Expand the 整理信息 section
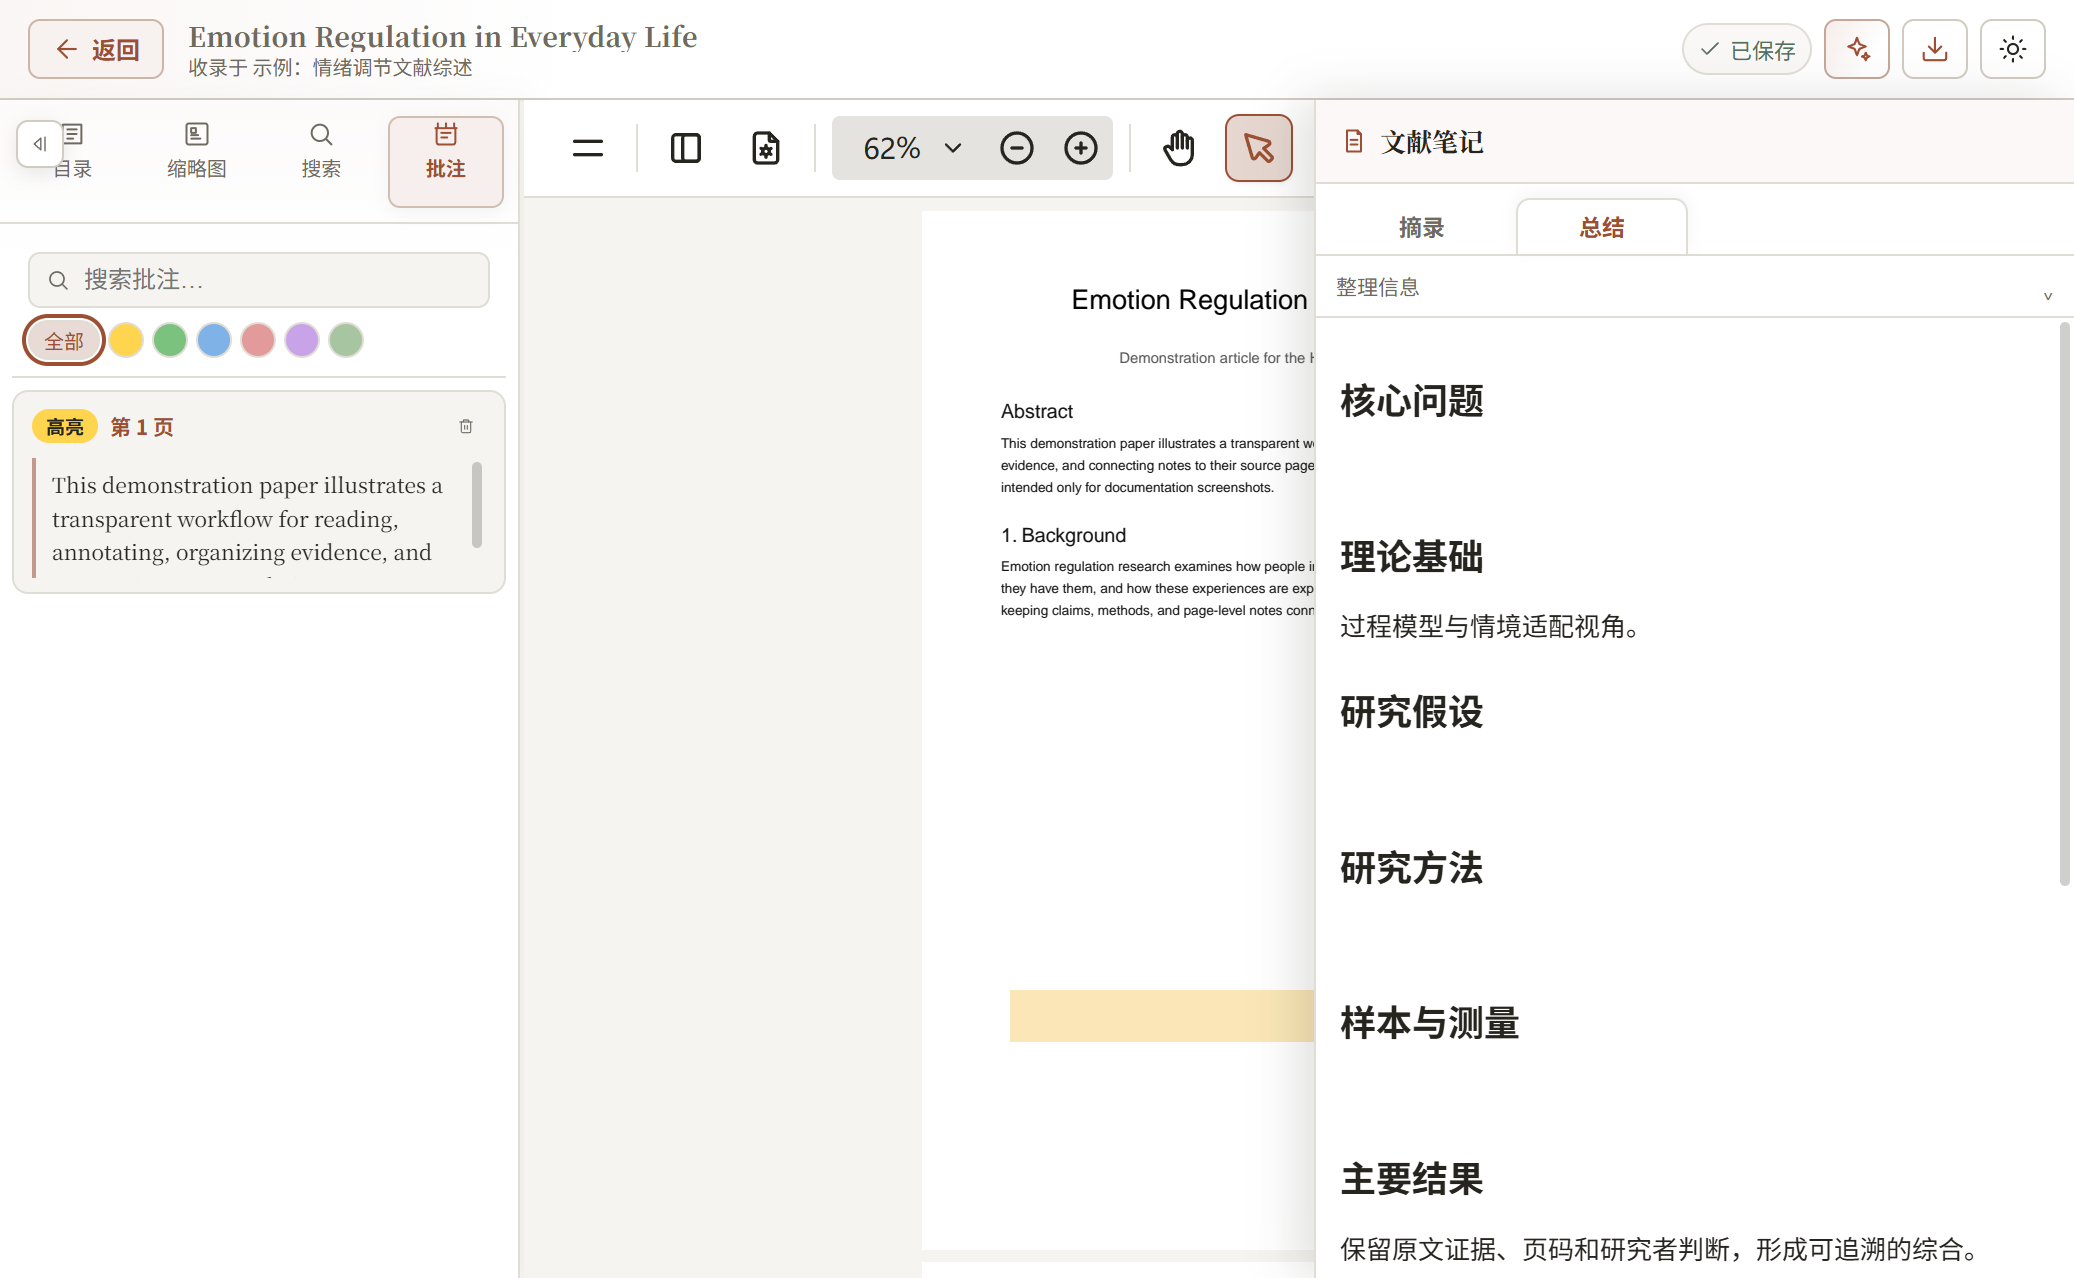This screenshot has height=1278, width=2074. pyautogui.click(x=1694, y=288)
